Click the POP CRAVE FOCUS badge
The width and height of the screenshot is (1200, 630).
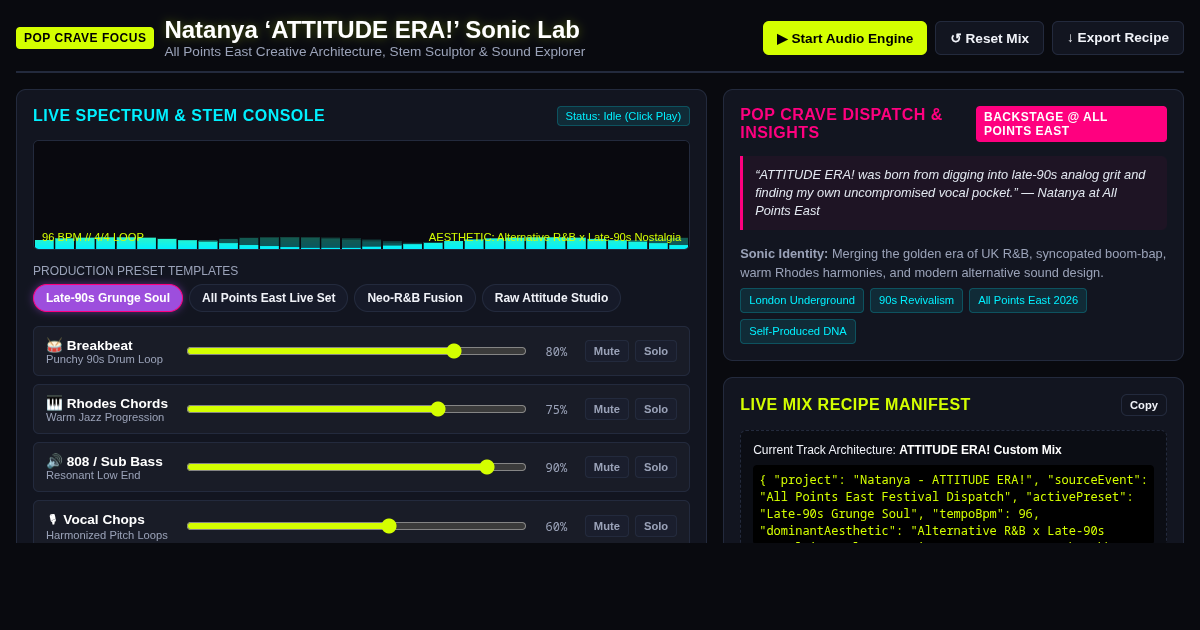[85, 38]
